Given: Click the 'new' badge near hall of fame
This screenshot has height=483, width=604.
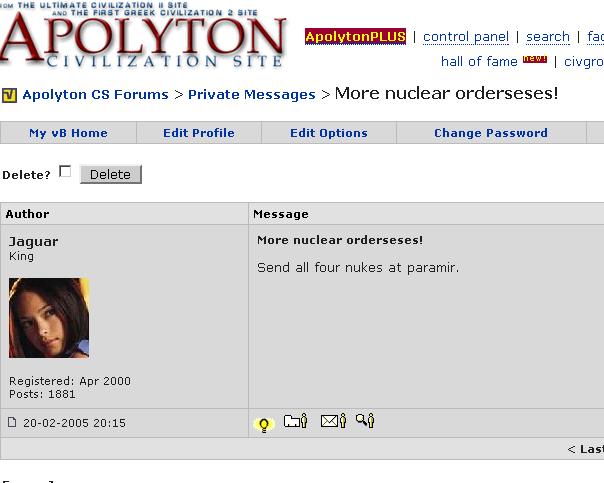Looking at the screenshot, I should pos(535,59).
